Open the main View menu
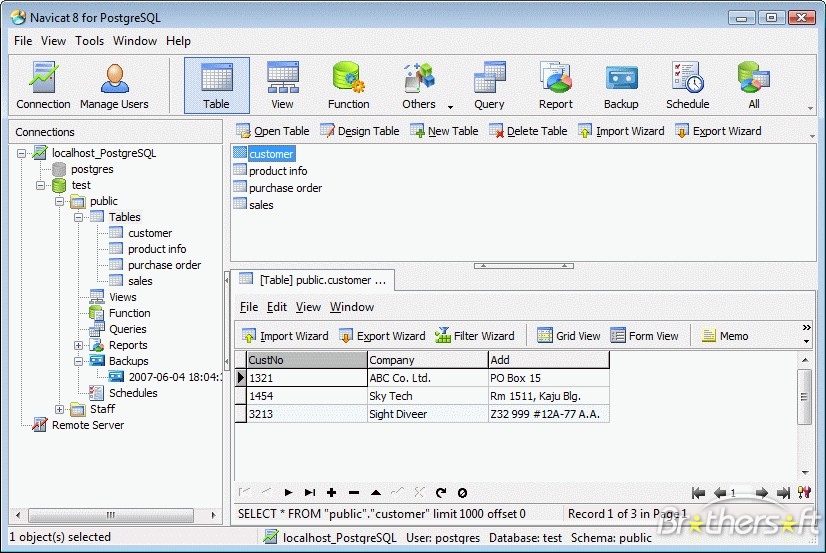Screen dimensions: 826x553 click(x=53, y=41)
